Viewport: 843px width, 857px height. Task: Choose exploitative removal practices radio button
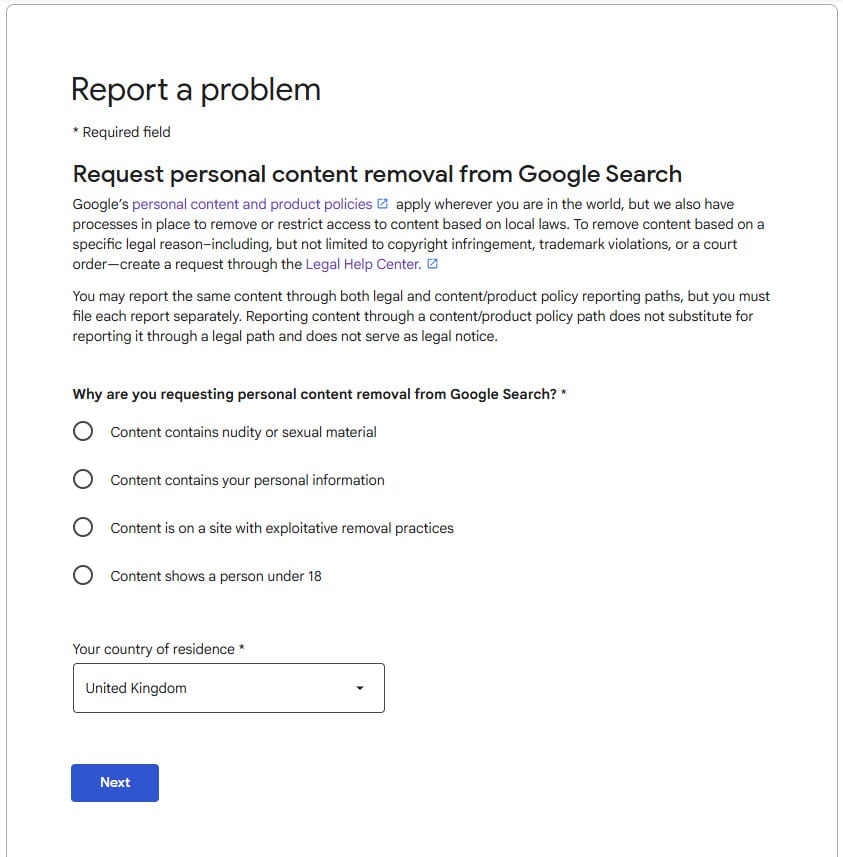click(83, 527)
